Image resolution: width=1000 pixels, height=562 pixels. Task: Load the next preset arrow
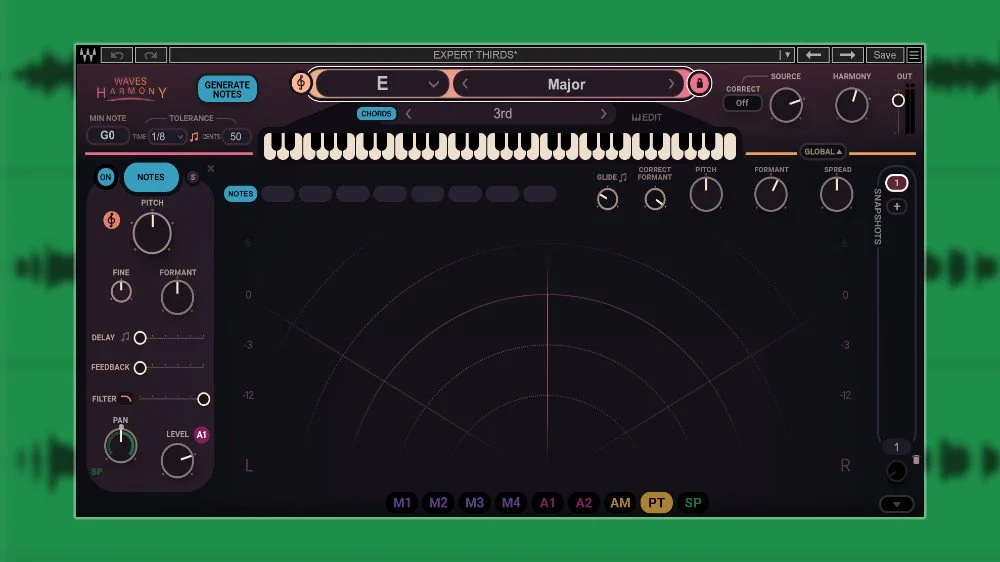pos(847,55)
